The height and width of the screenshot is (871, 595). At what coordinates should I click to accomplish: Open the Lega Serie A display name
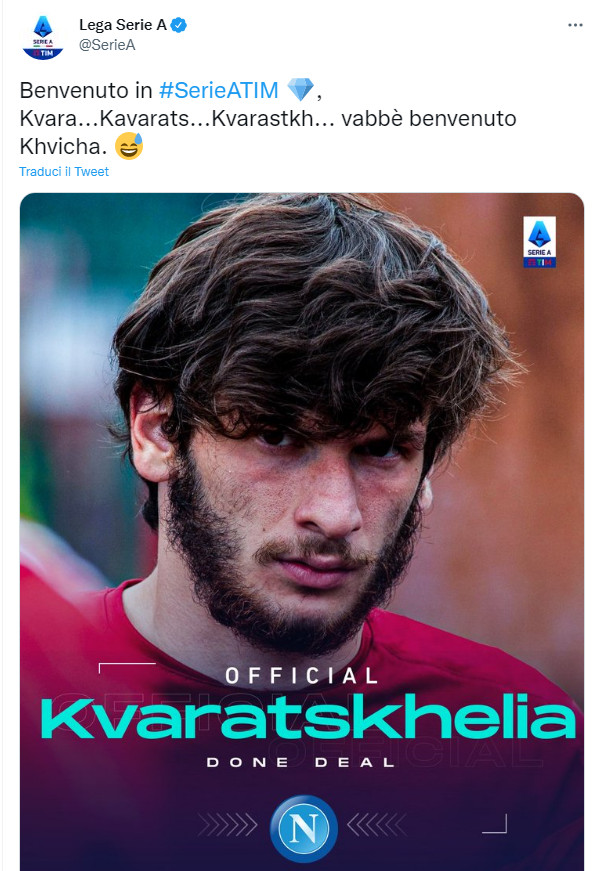[123, 25]
